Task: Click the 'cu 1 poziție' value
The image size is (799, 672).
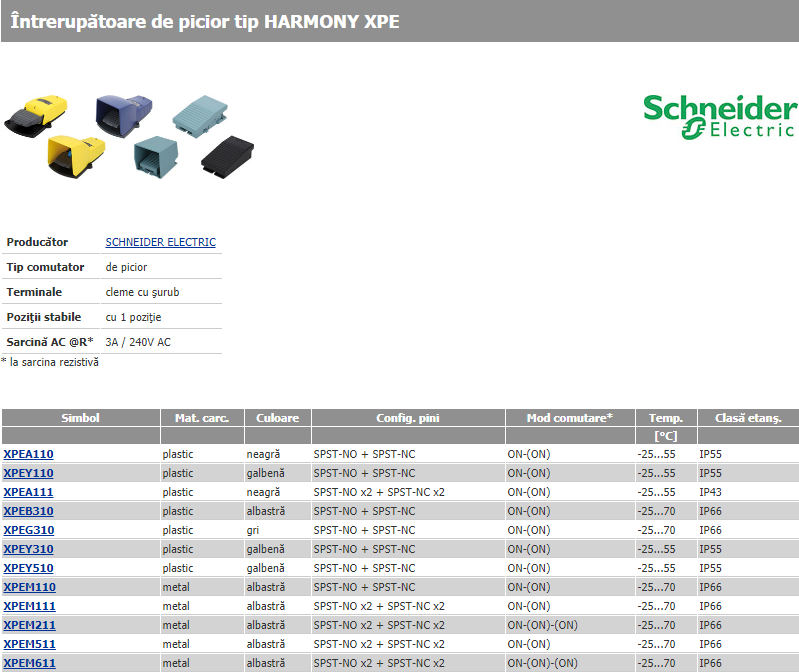Action: tap(134, 317)
